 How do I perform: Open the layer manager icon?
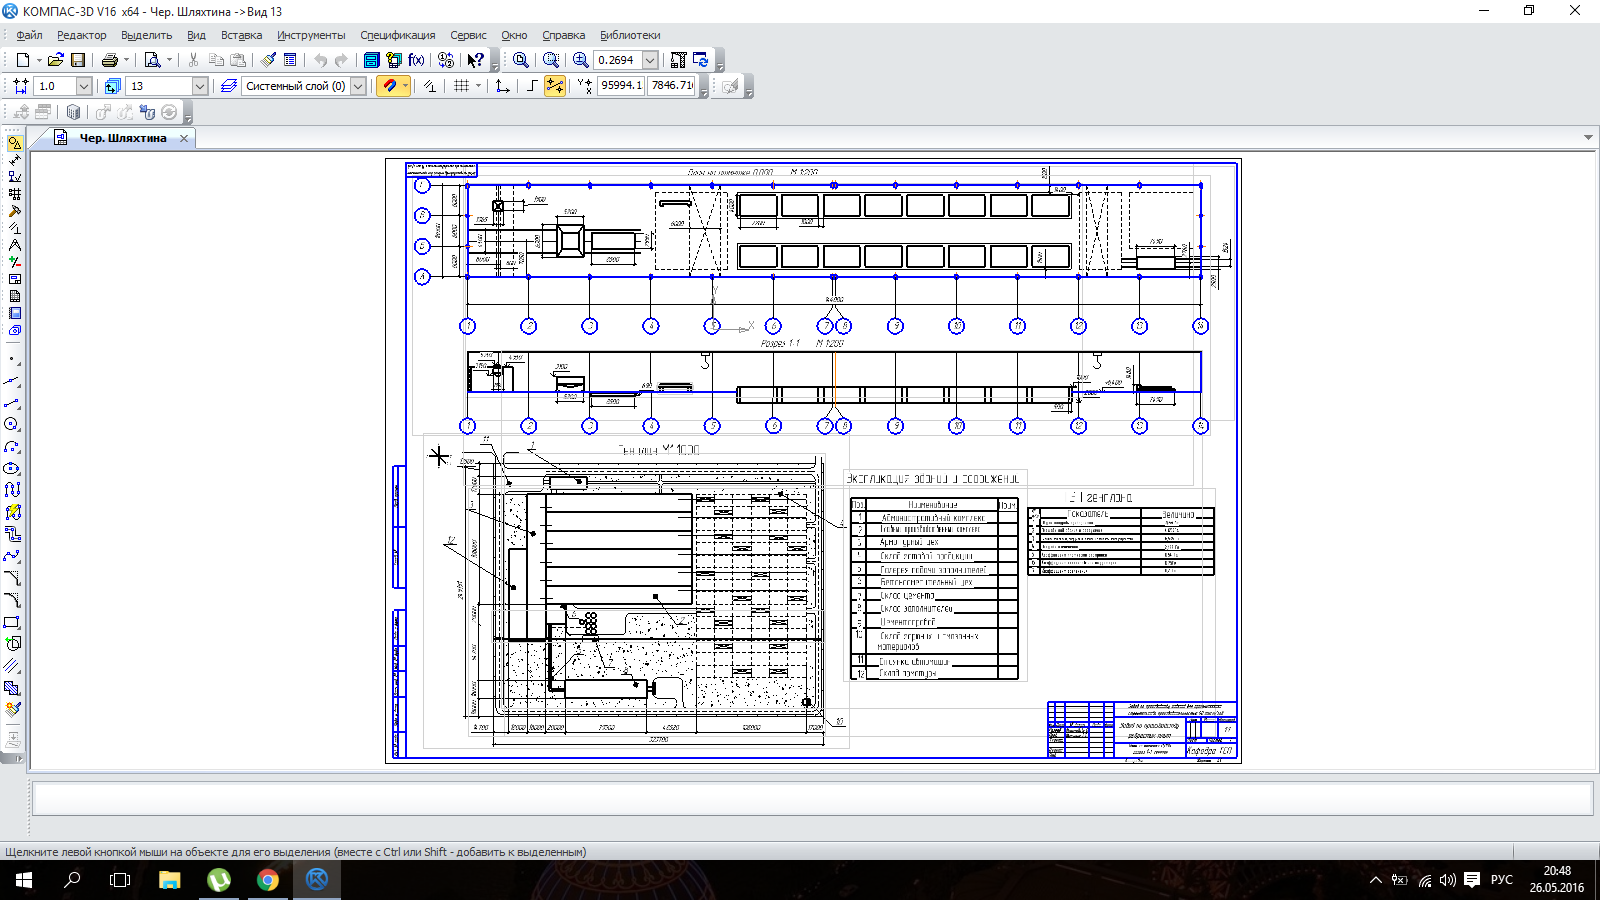point(229,86)
